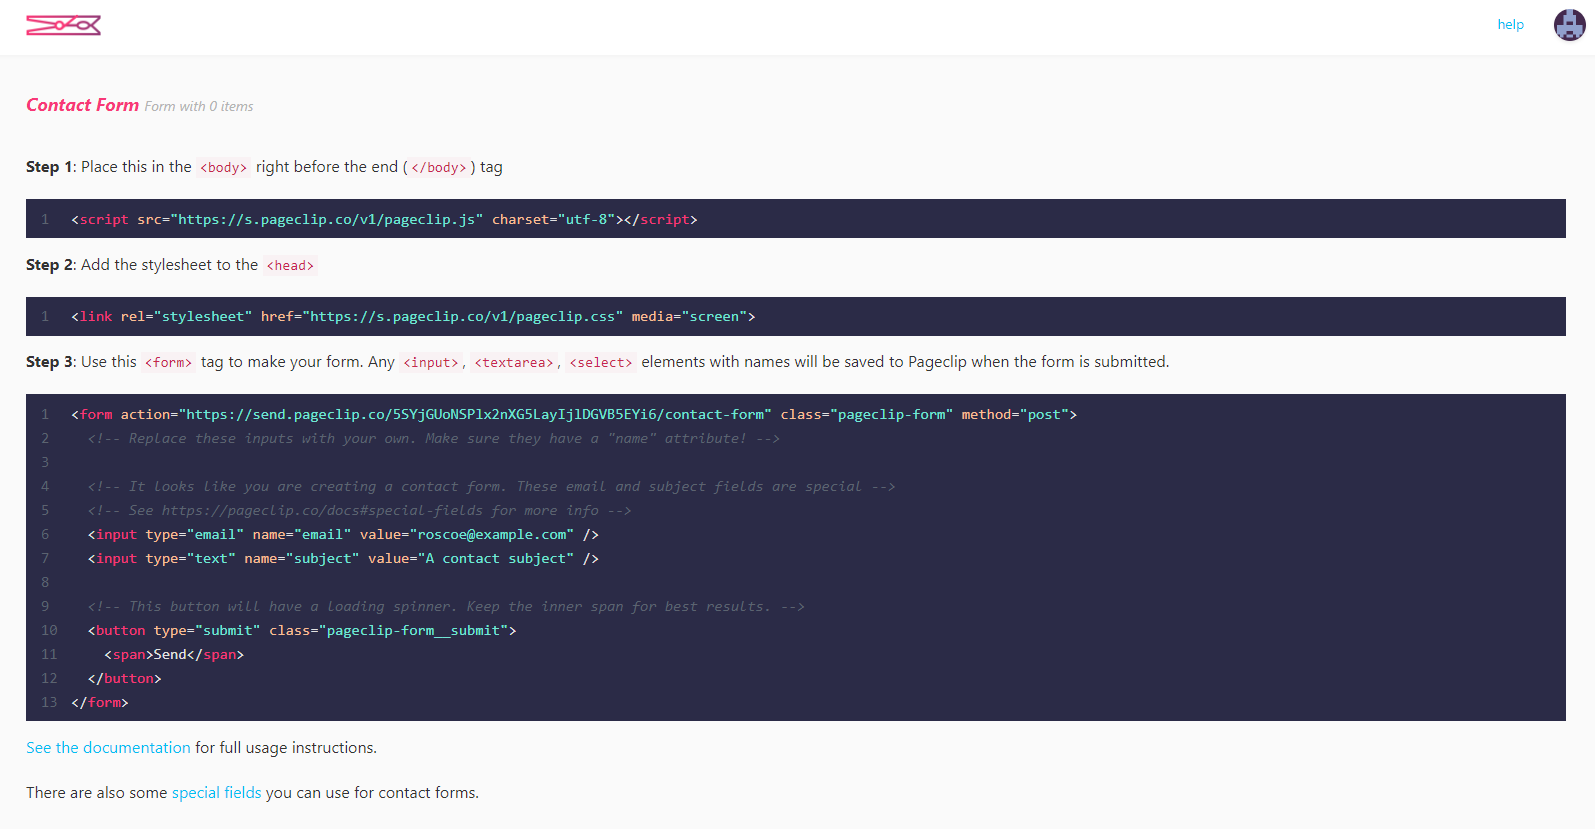Click the Step 2 label
Screen dimensions: 1595x829
[x=49, y=265]
